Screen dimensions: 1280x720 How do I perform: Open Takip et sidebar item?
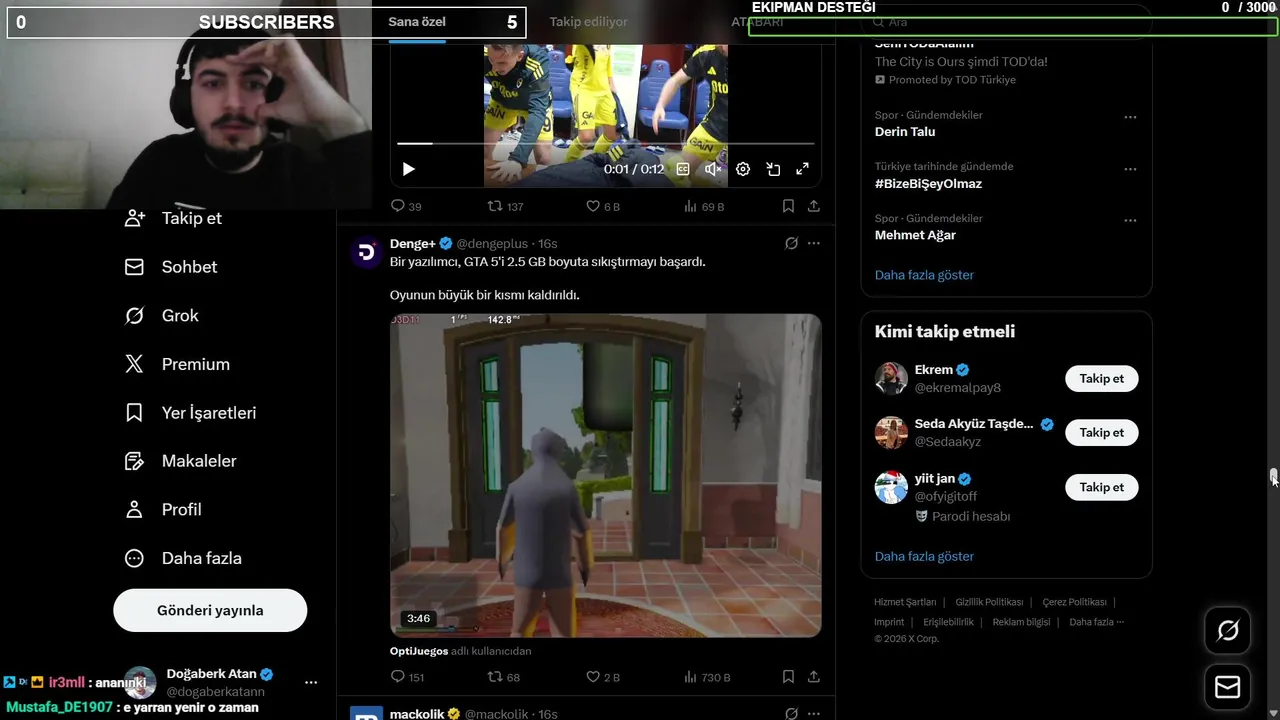pyautogui.click(x=172, y=218)
